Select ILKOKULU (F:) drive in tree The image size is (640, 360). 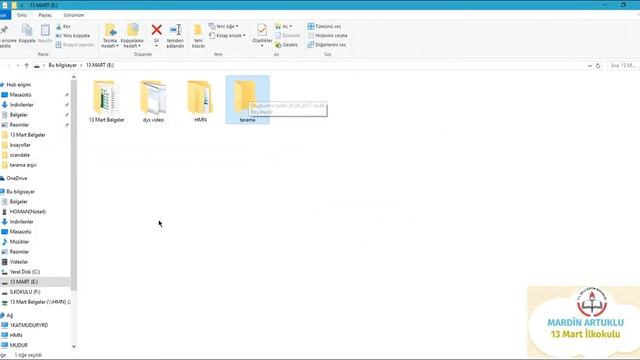(x=24, y=292)
